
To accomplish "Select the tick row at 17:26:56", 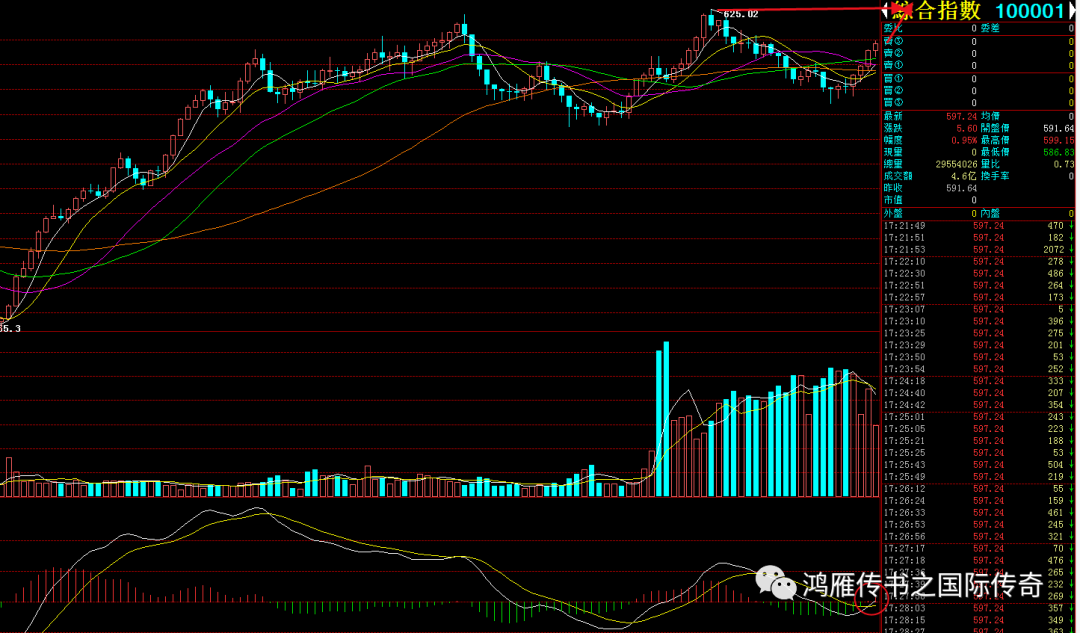I will [x=979, y=537].
